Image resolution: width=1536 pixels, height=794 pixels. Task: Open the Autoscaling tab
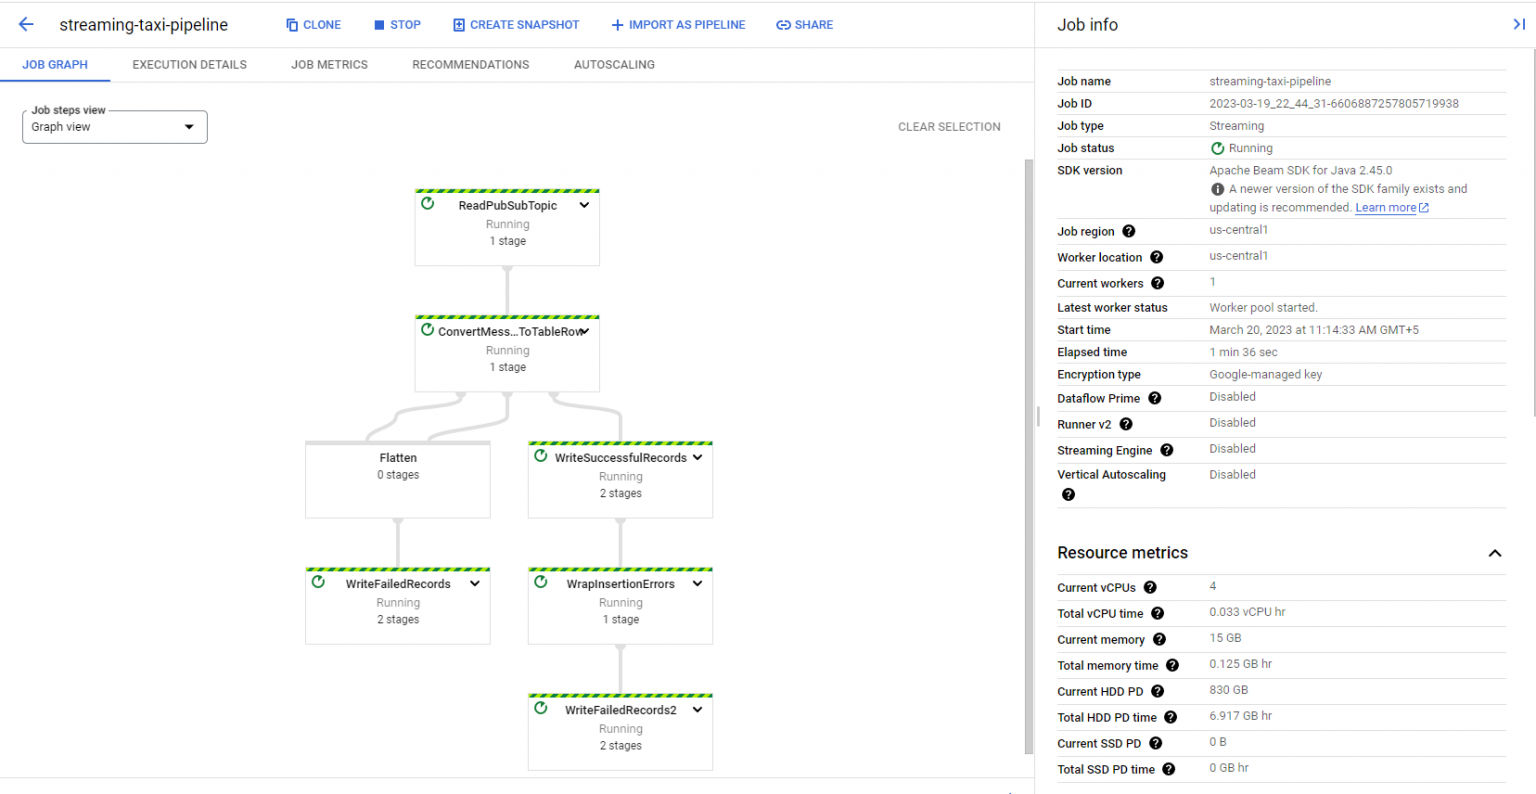[x=614, y=65]
